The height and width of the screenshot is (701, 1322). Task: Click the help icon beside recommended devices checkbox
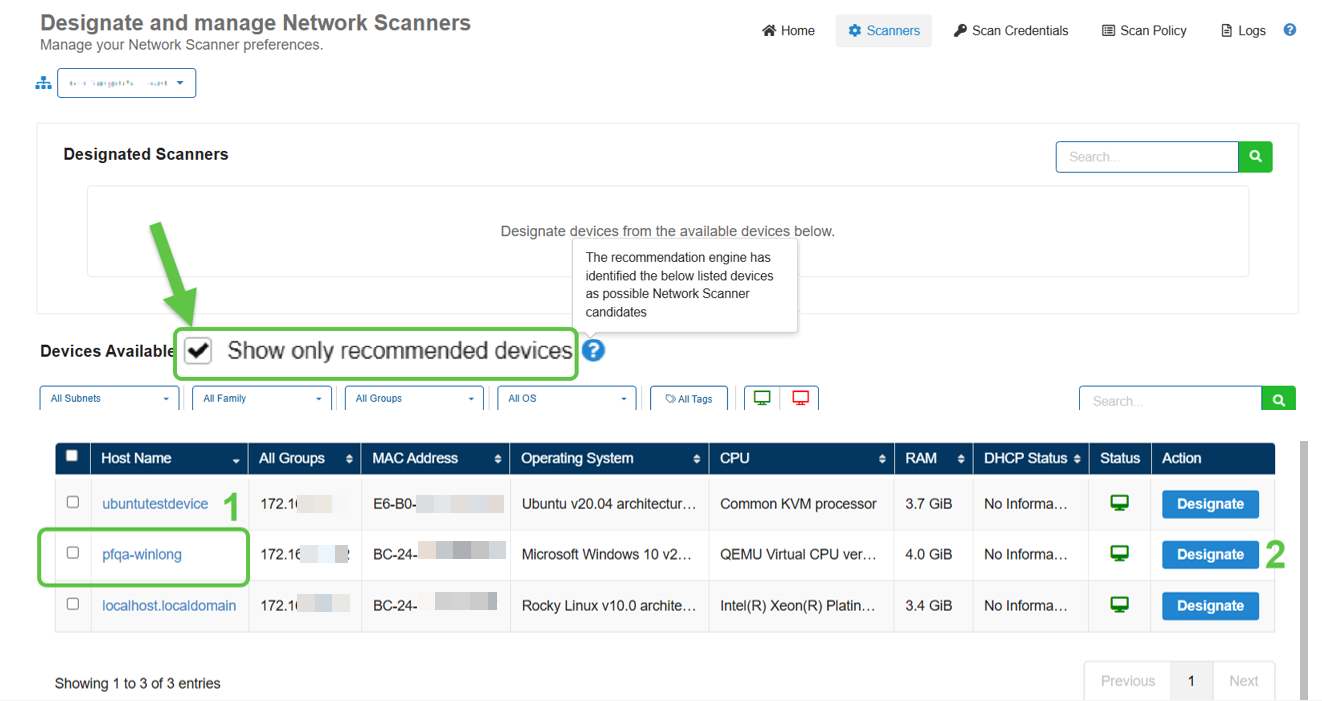point(594,351)
